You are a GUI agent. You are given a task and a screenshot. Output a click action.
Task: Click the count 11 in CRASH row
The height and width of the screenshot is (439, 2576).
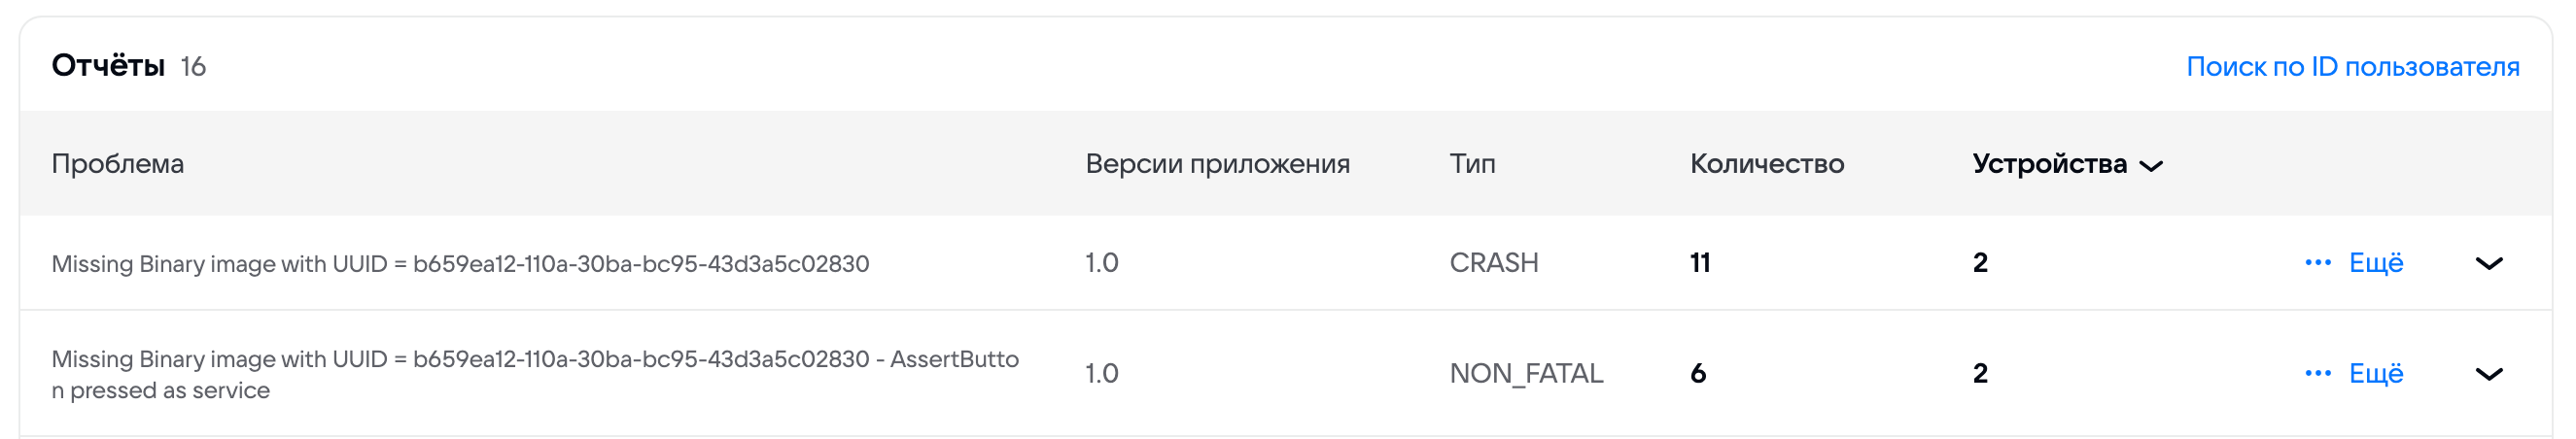pyautogui.click(x=1700, y=263)
